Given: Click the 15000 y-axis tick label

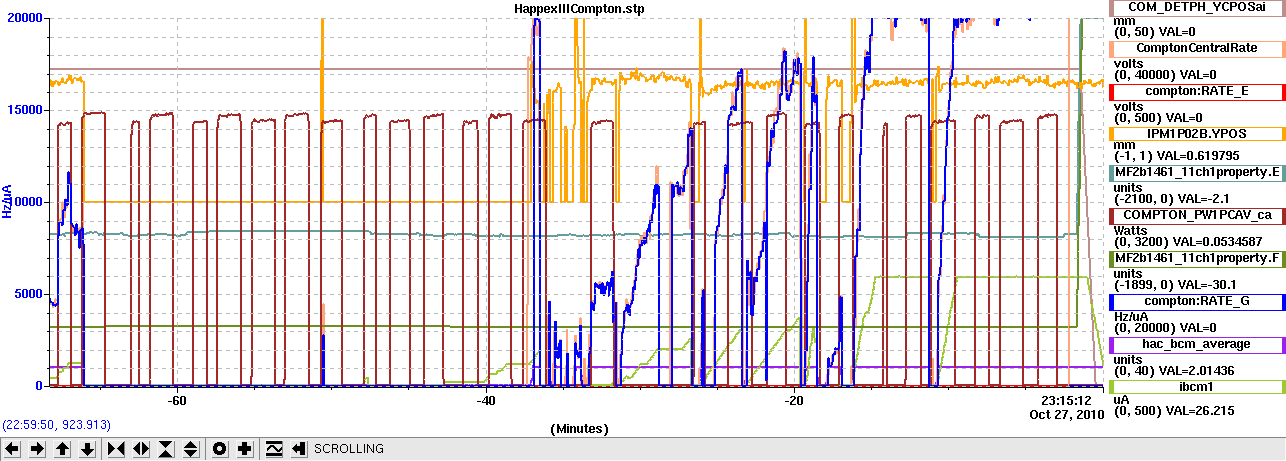Looking at the screenshot, I should coord(23,110).
